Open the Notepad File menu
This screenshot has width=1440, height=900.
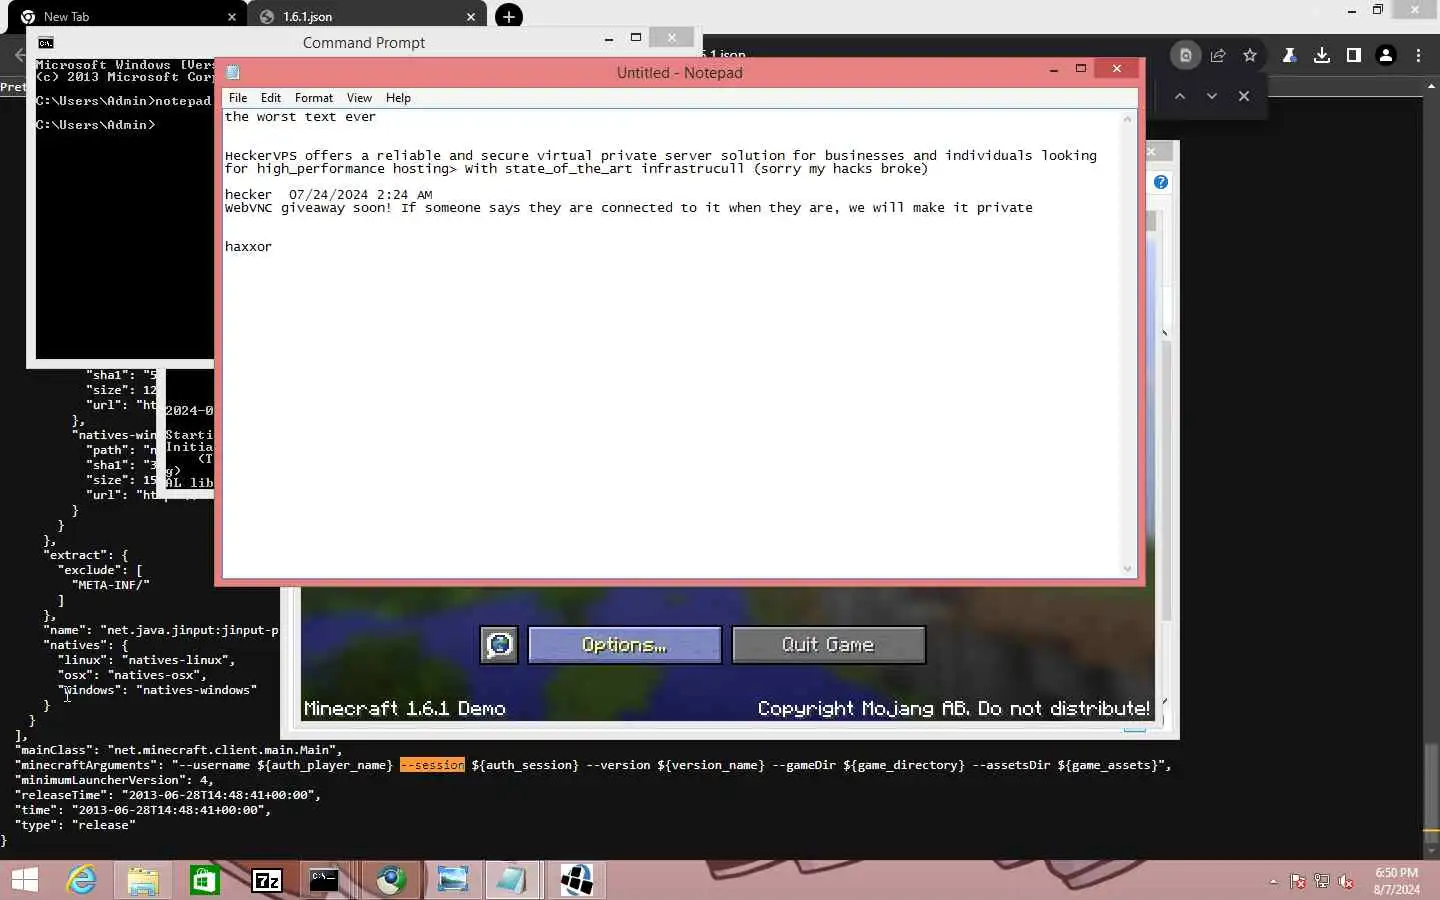tap(237, 98)
